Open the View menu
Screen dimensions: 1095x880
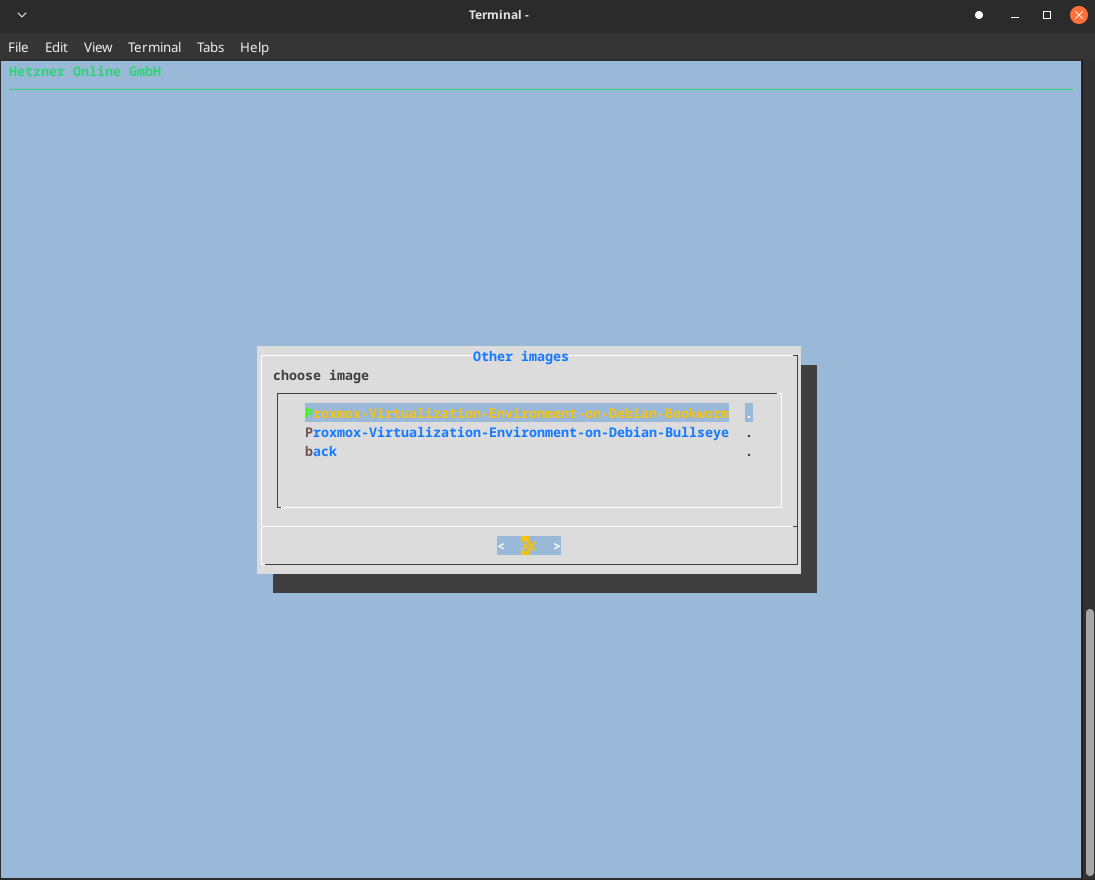(x=98, y=47)
